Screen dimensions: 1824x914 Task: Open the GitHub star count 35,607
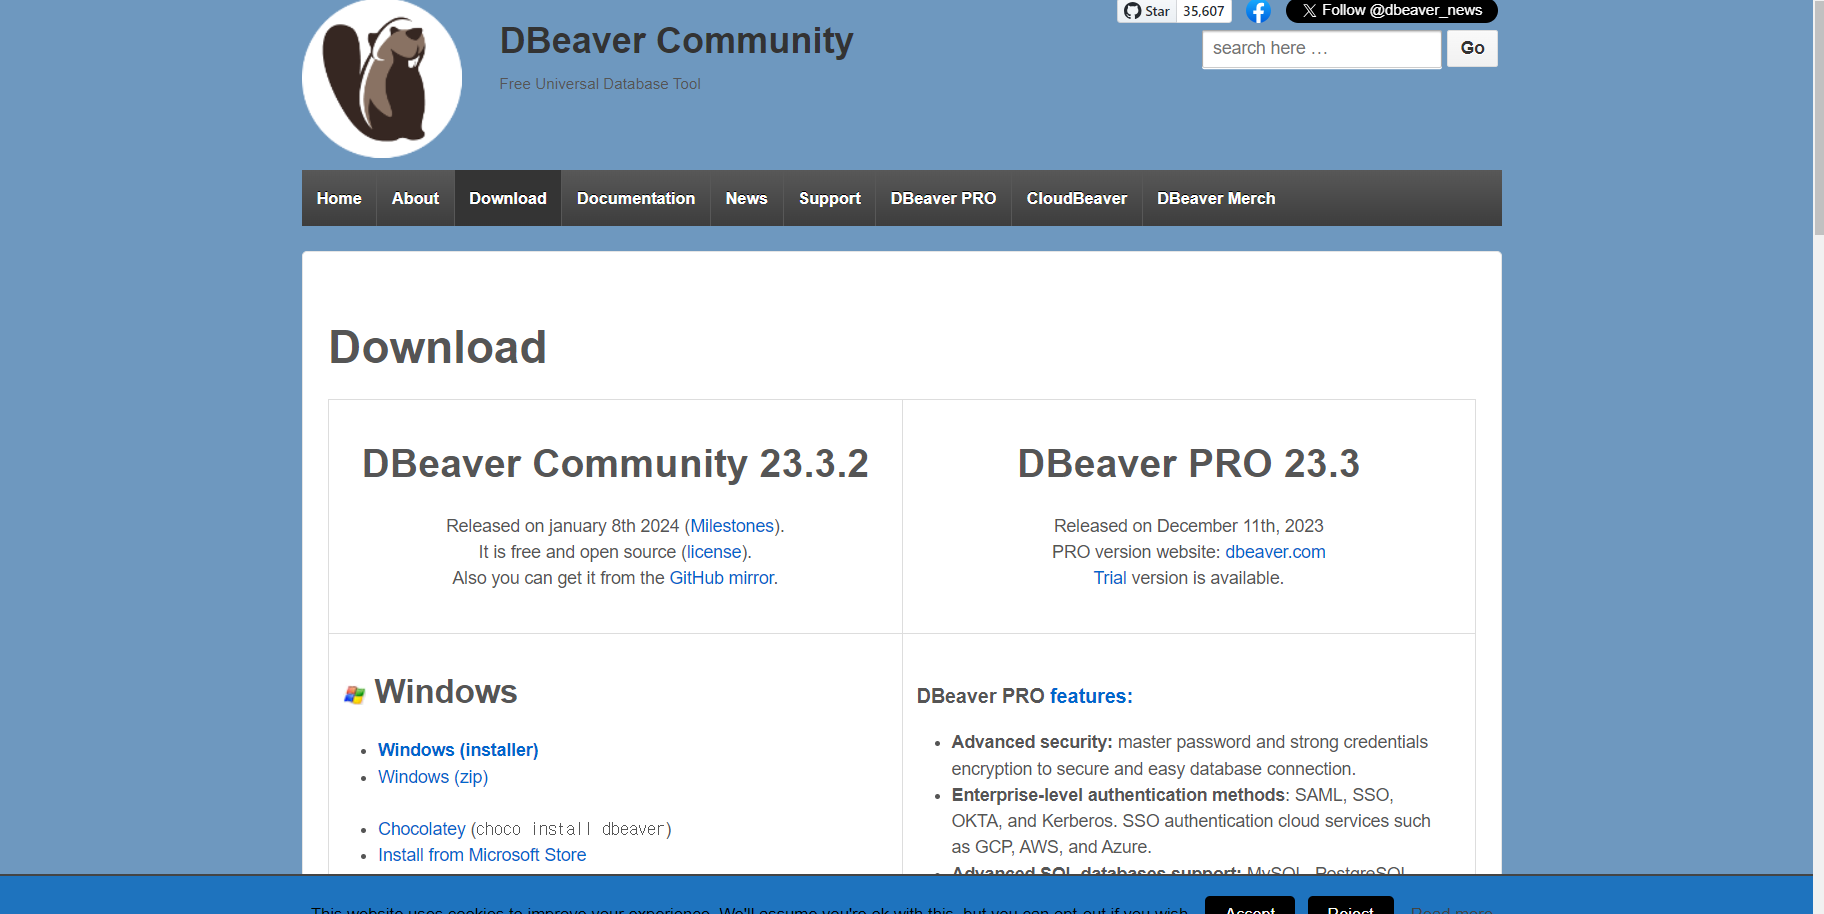tap(1204, 11)
